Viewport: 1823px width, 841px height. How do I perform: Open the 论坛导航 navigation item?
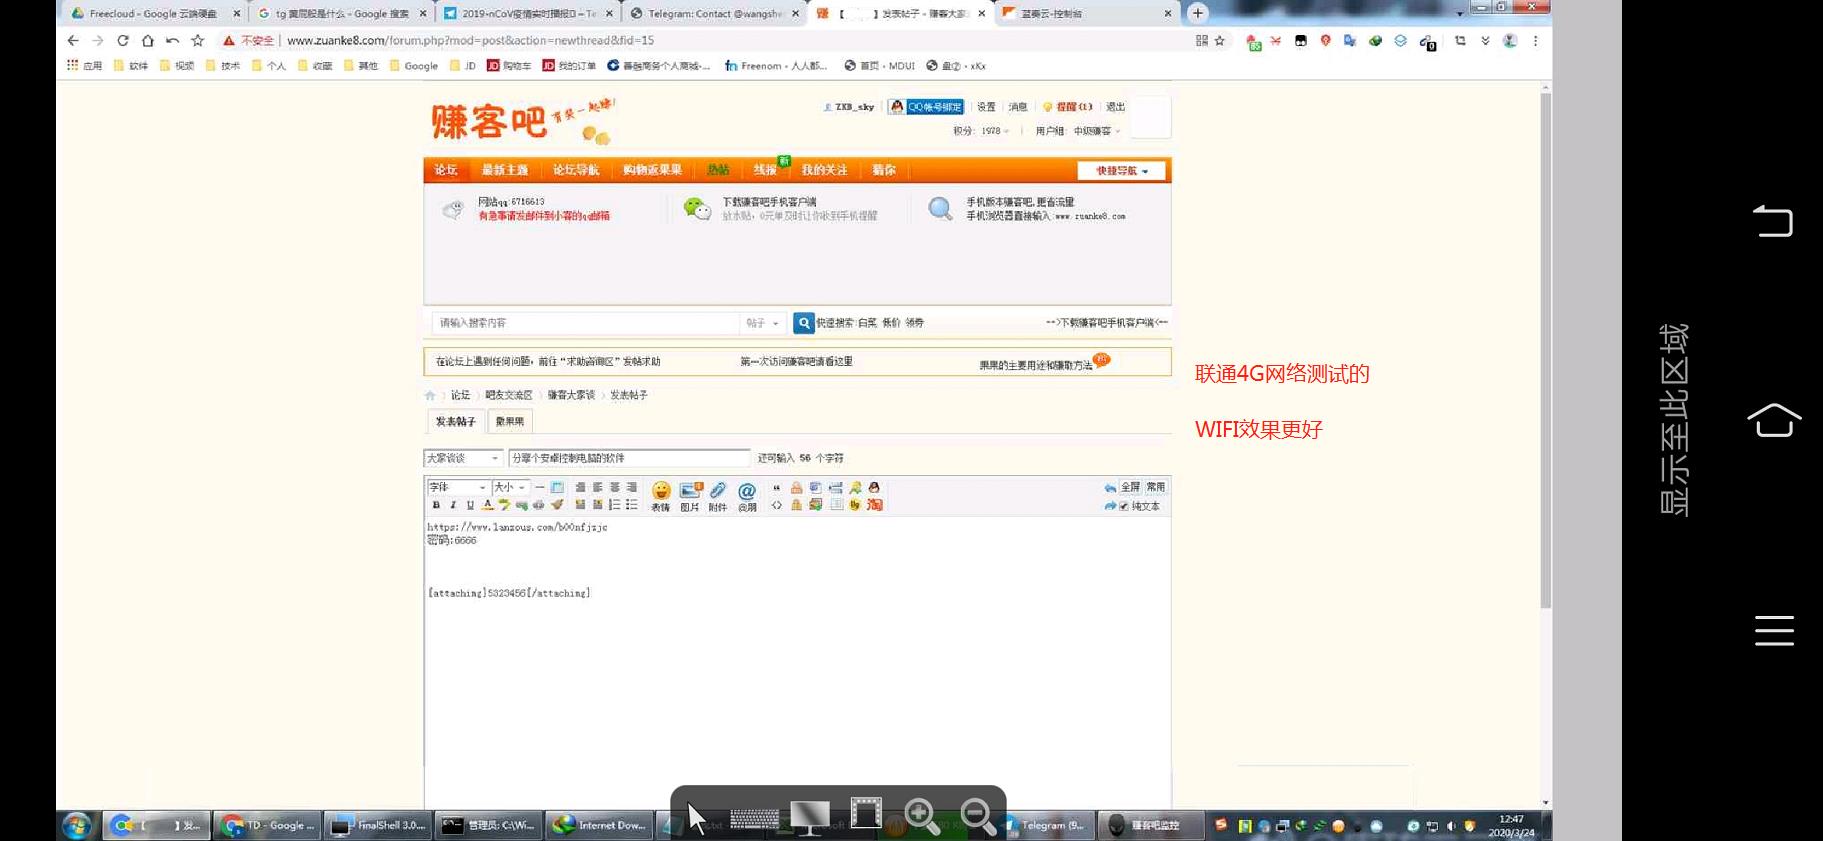click(576, 170)
